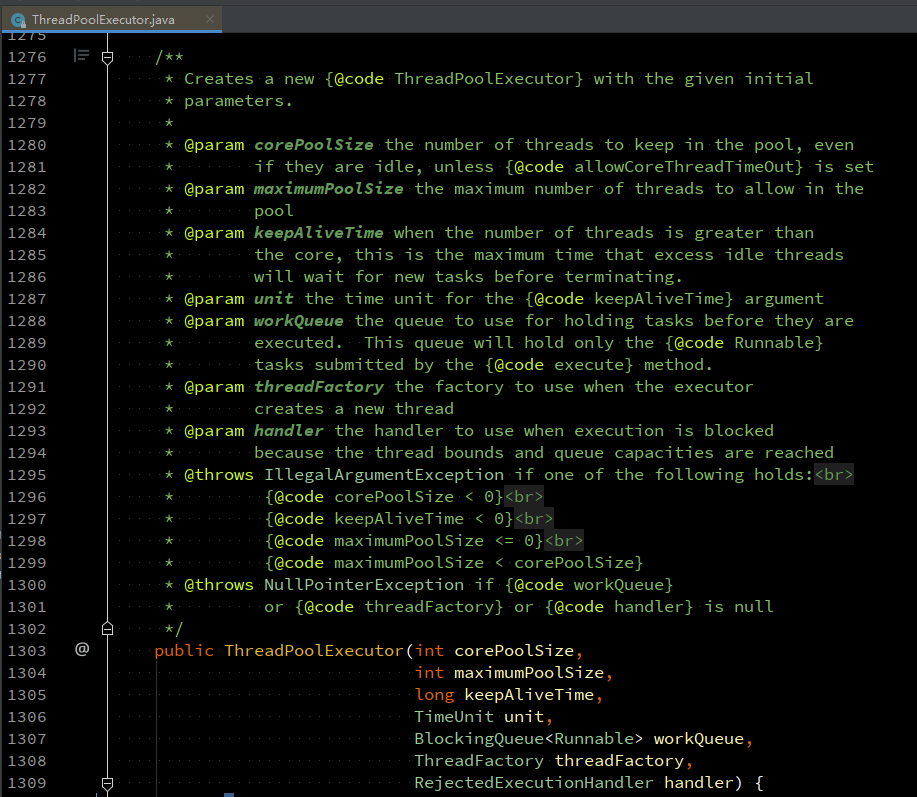Click the Java class icon on the file tab
The height and width of the screenshot is (797, 917).
[18, 19]
